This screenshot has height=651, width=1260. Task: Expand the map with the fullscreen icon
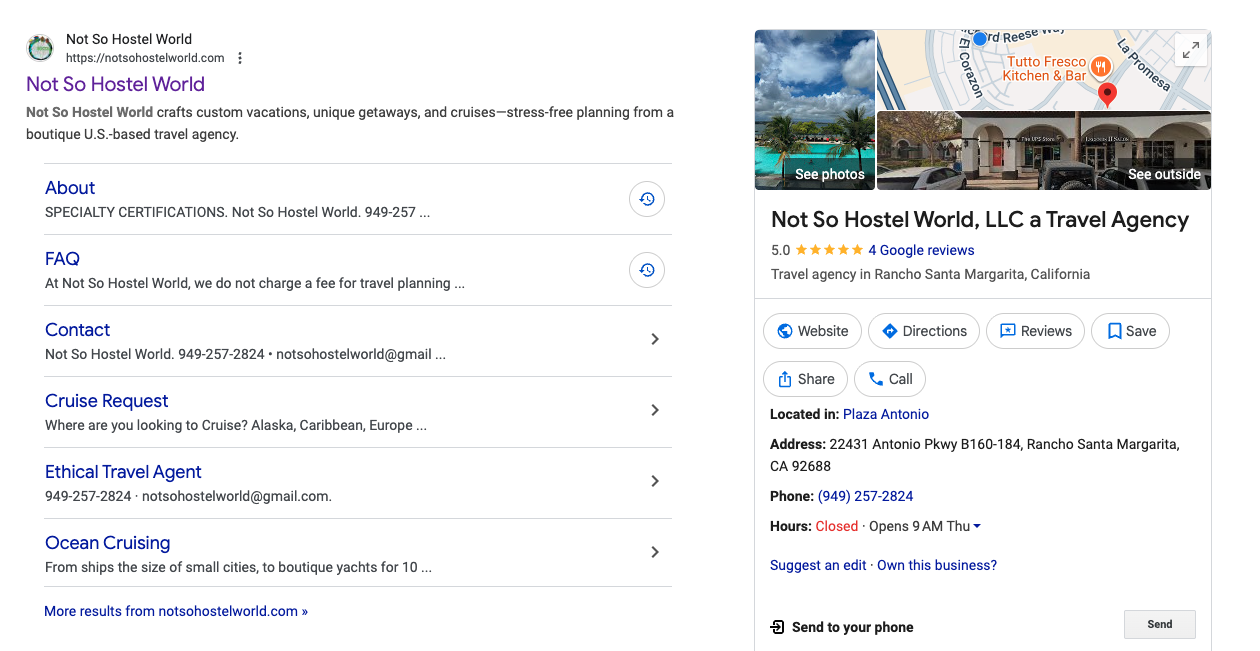(x=1190, y=50)
